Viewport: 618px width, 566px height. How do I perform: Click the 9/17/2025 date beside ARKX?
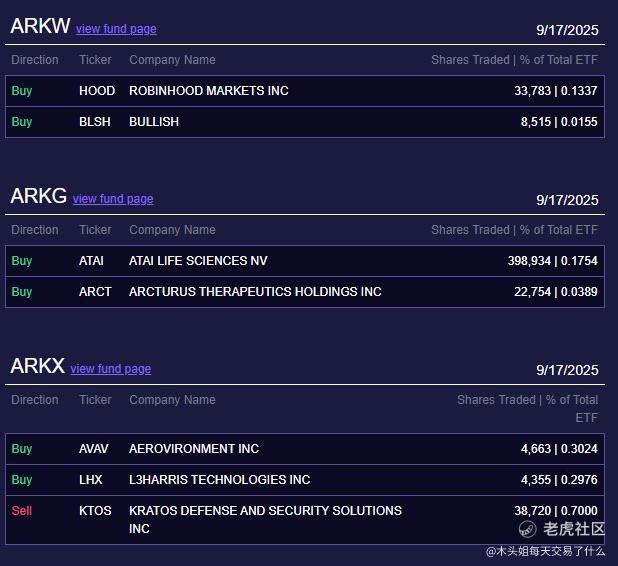pos(567,370)
